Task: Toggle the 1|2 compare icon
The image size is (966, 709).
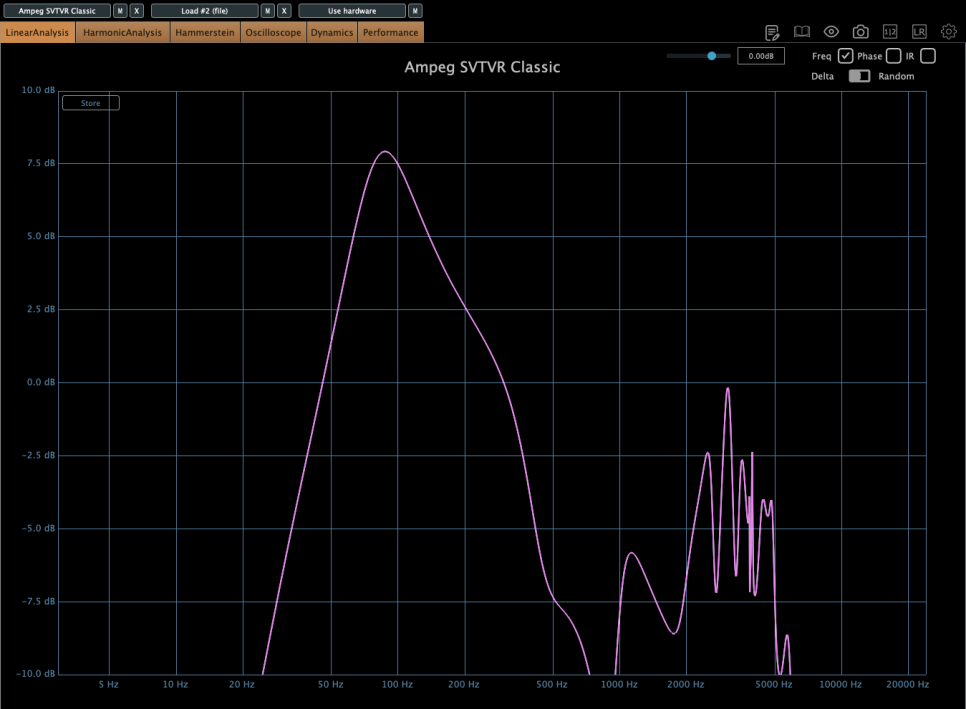Action: [x=890, y=32]
